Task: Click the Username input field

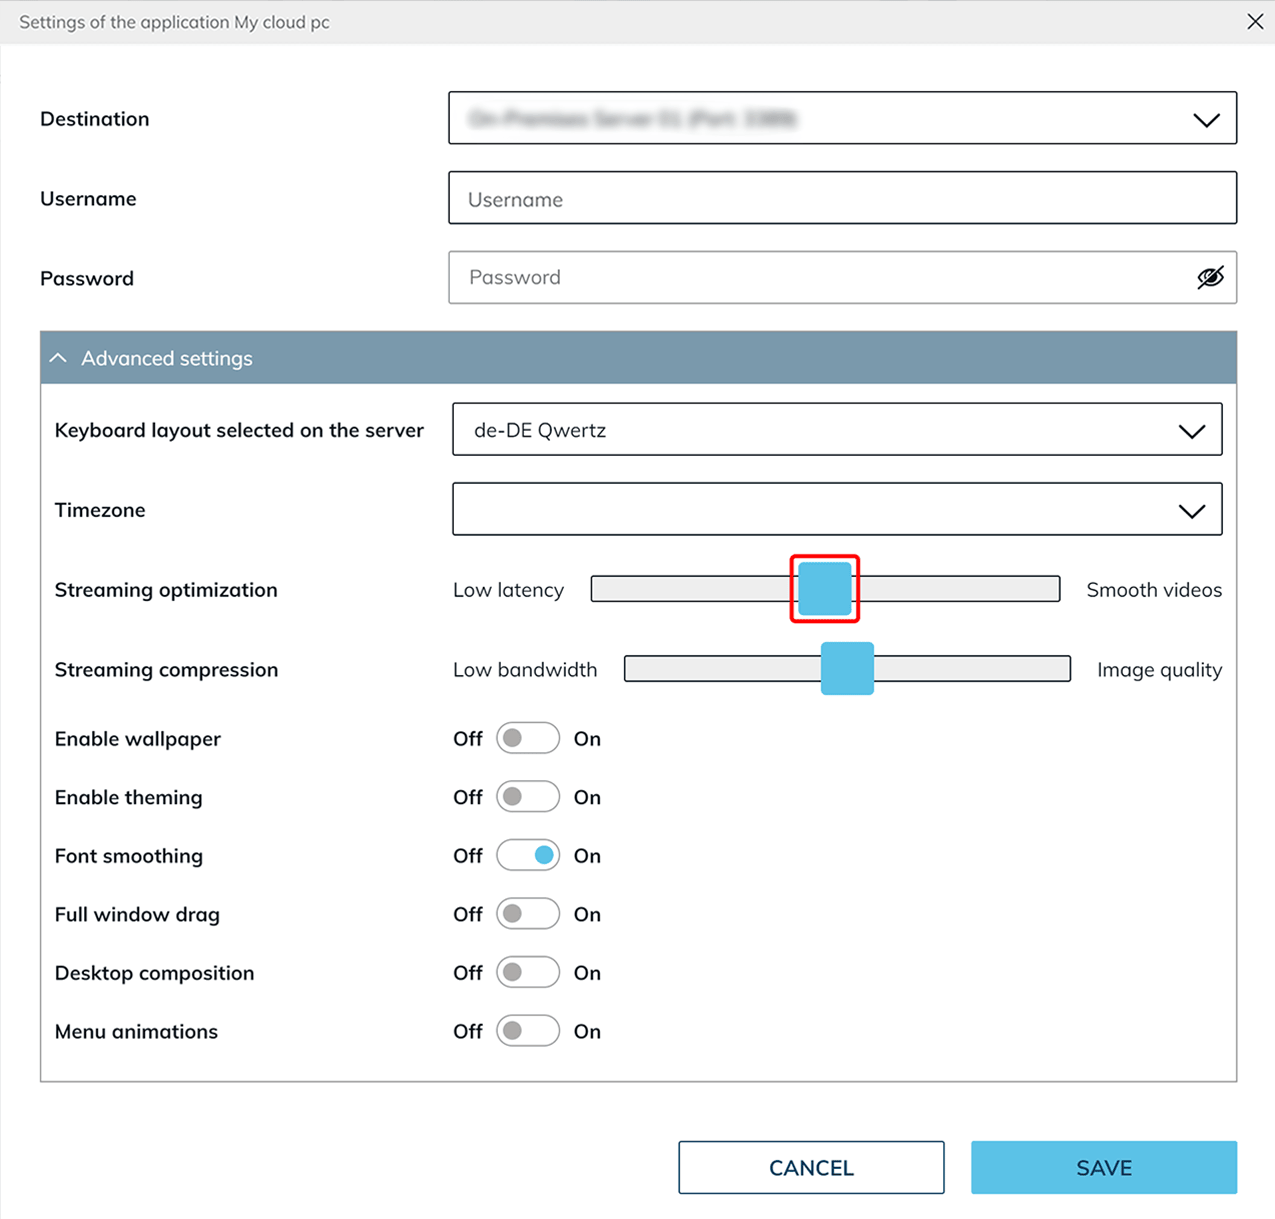Action: tap(842, 198)
